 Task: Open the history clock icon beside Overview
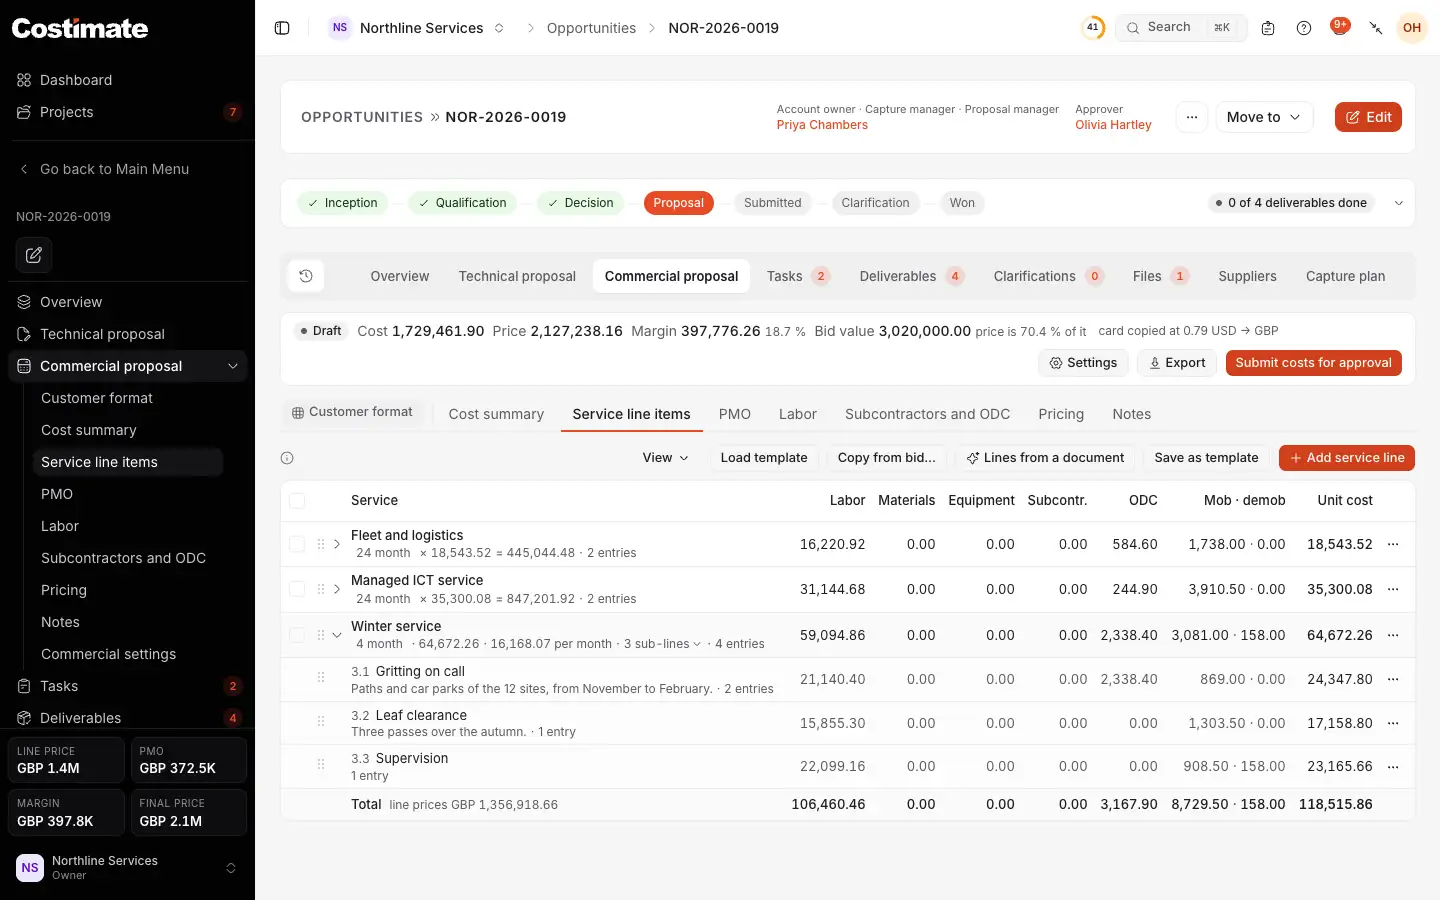click(x=306, y=276)
